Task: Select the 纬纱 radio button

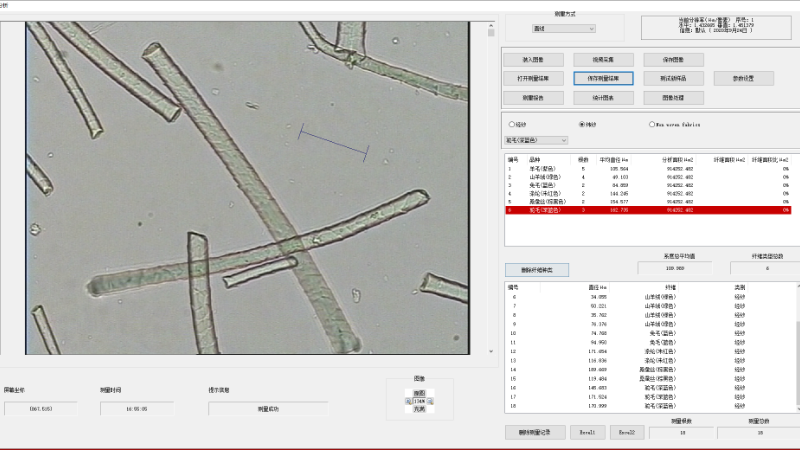Action: [x=582, y=124]
